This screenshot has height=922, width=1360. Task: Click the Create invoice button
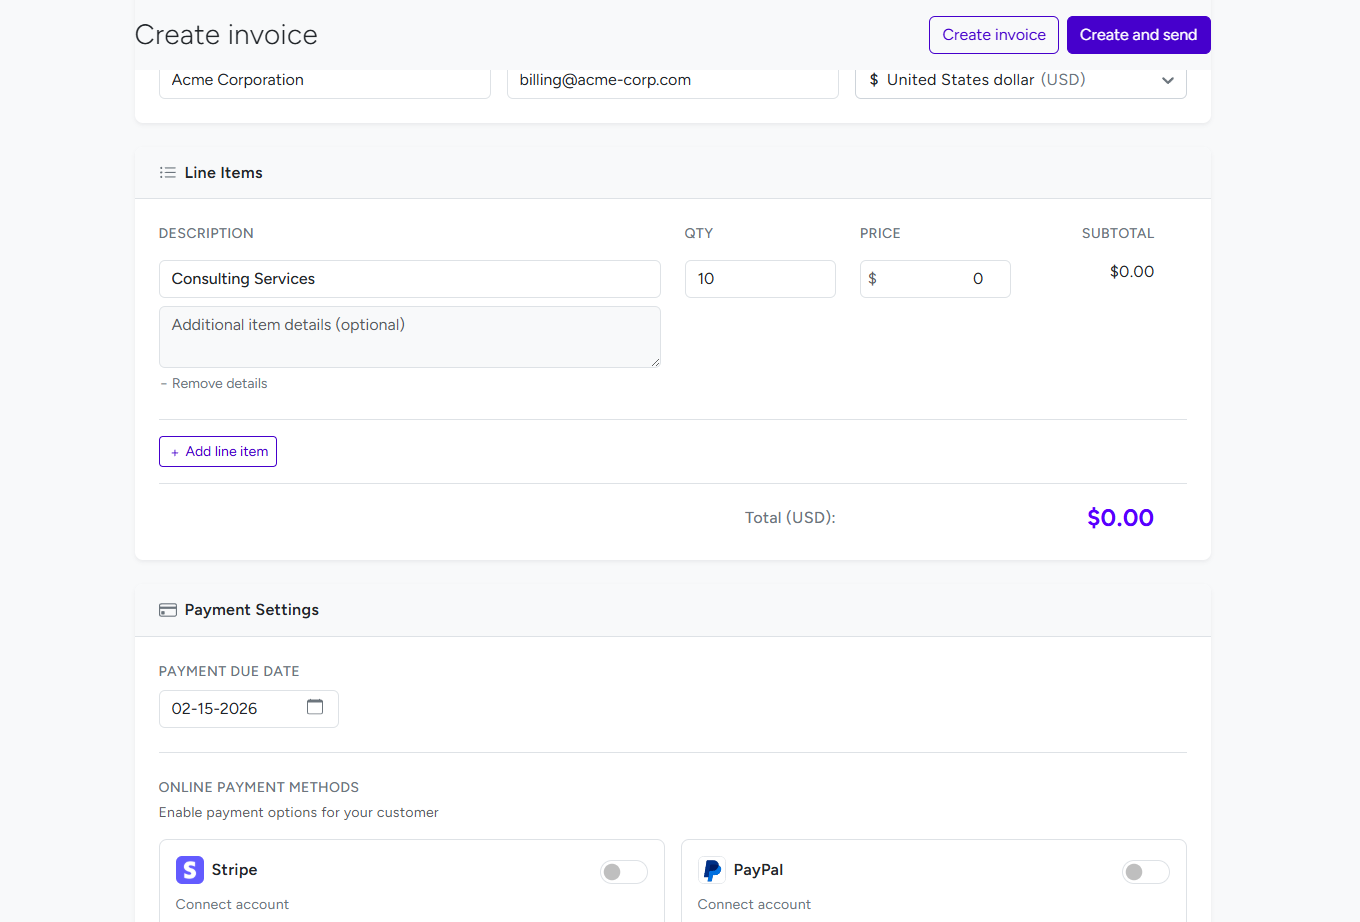(x=993, y=34)
